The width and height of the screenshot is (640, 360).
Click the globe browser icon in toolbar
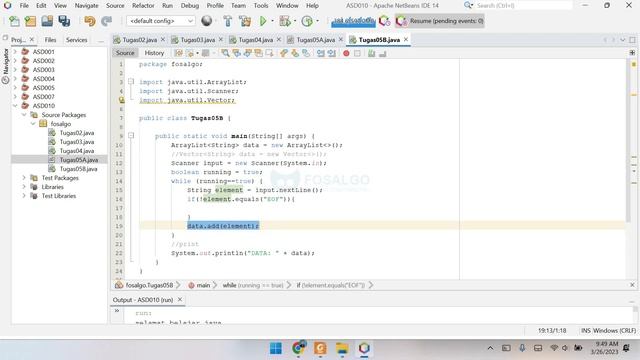pos(207,20)
